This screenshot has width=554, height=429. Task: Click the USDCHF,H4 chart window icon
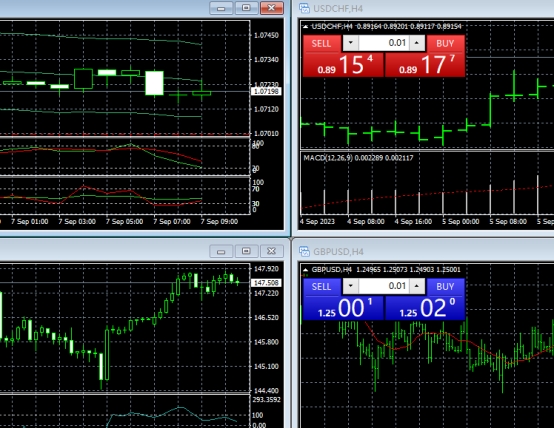click(304, 8)
